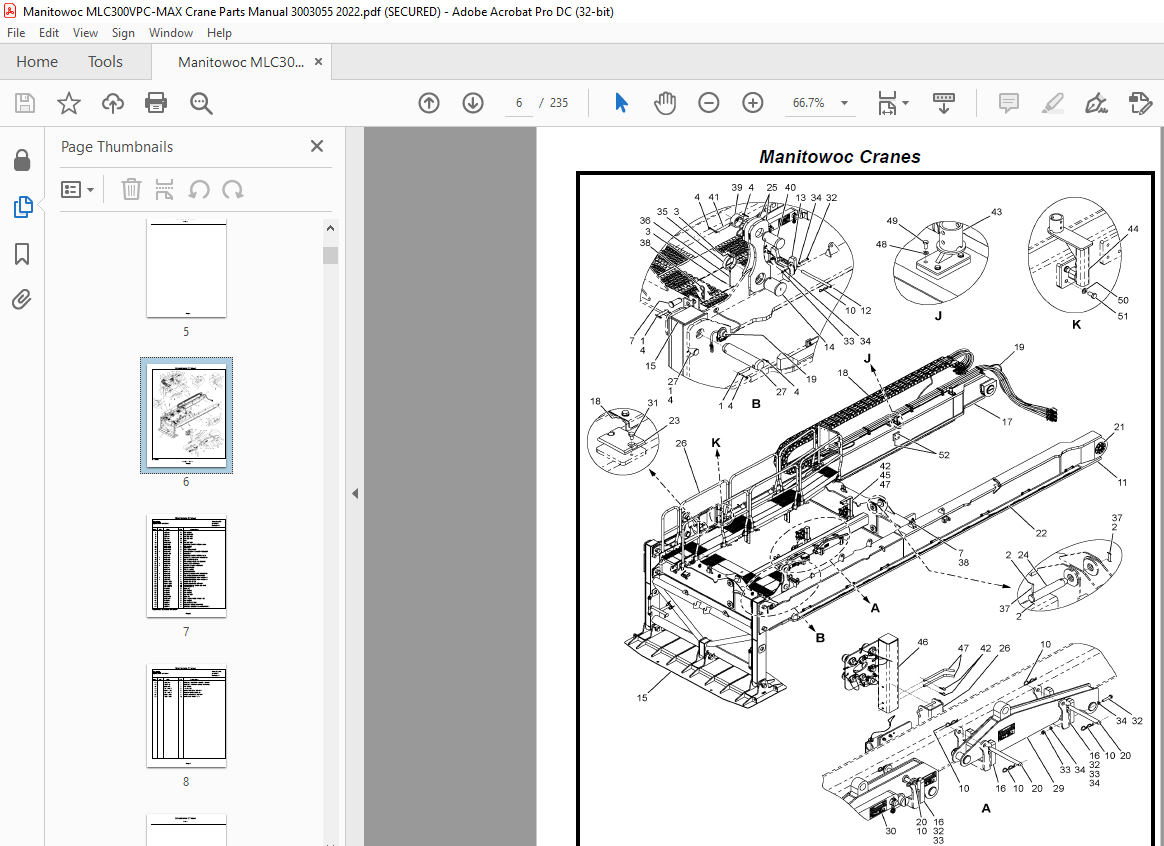
Task: Rotate the page counterclockwise
Action: (198, 190)
